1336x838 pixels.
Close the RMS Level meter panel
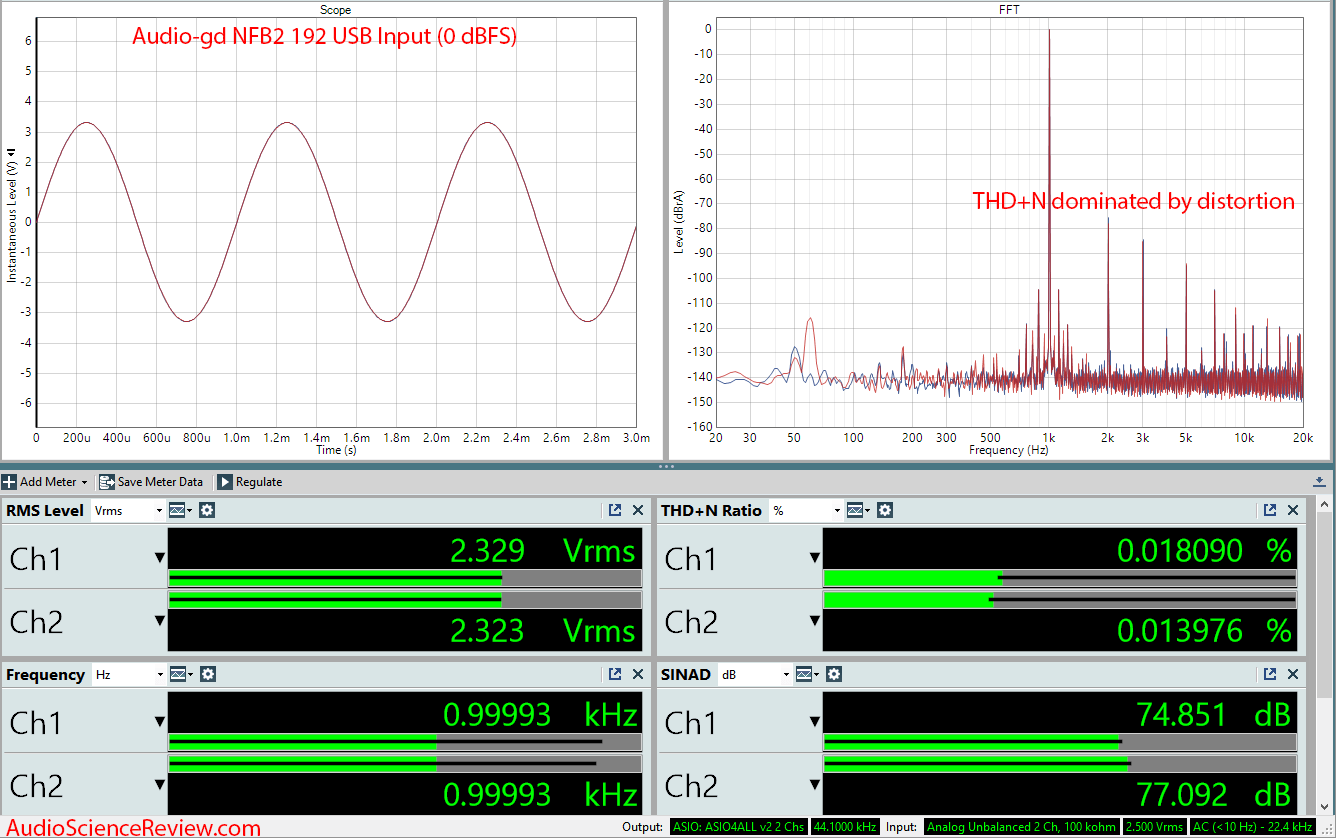638,510
